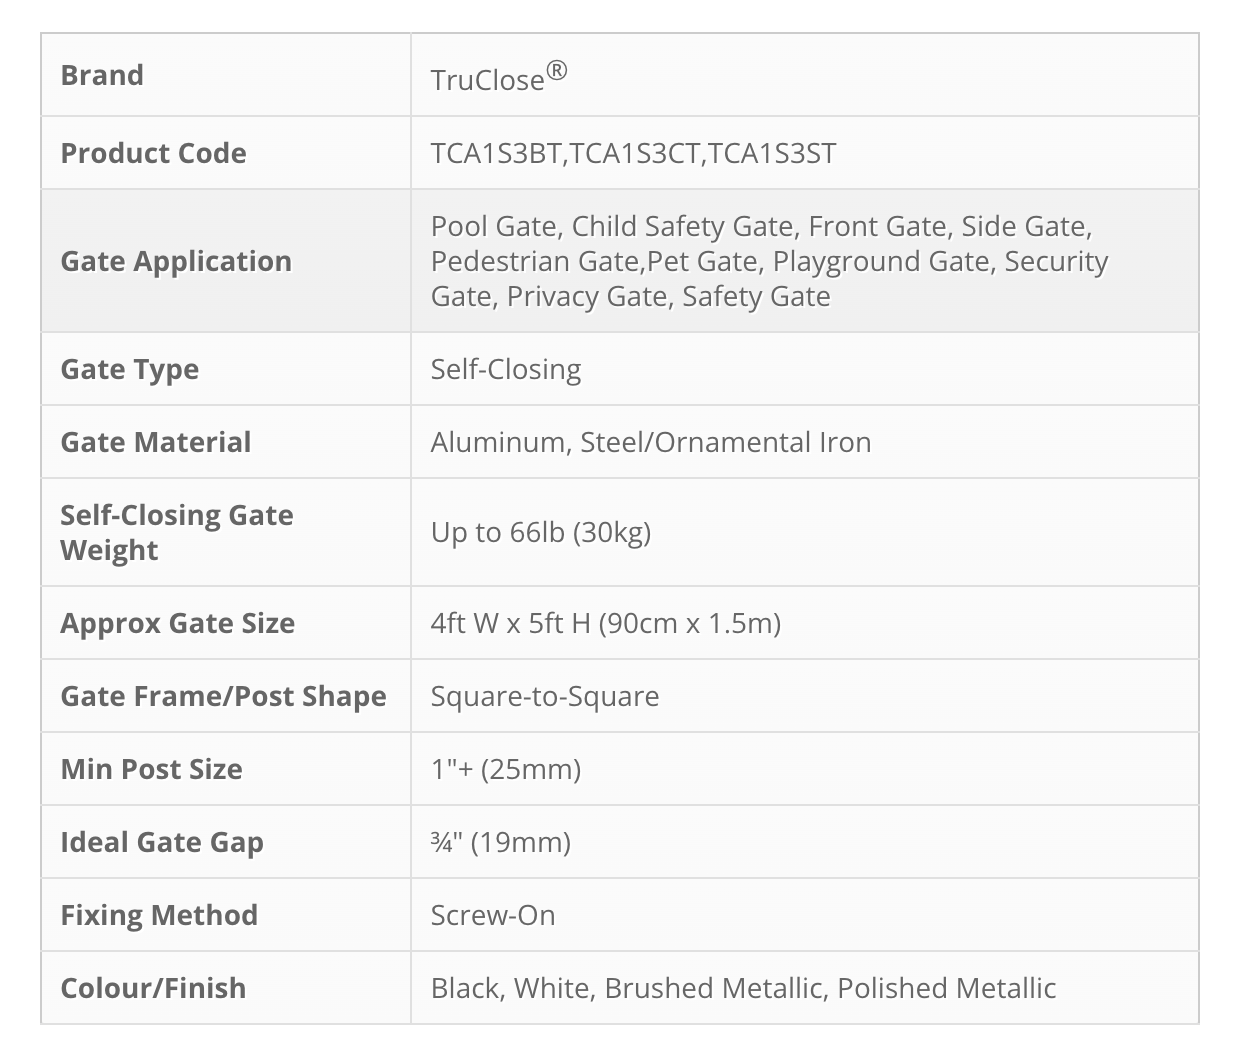The height and width of the screenshot is (1050, 1242).
Task: Select Aluminum, Steel/Ornamental Iron text
Action: coord(651,442)
